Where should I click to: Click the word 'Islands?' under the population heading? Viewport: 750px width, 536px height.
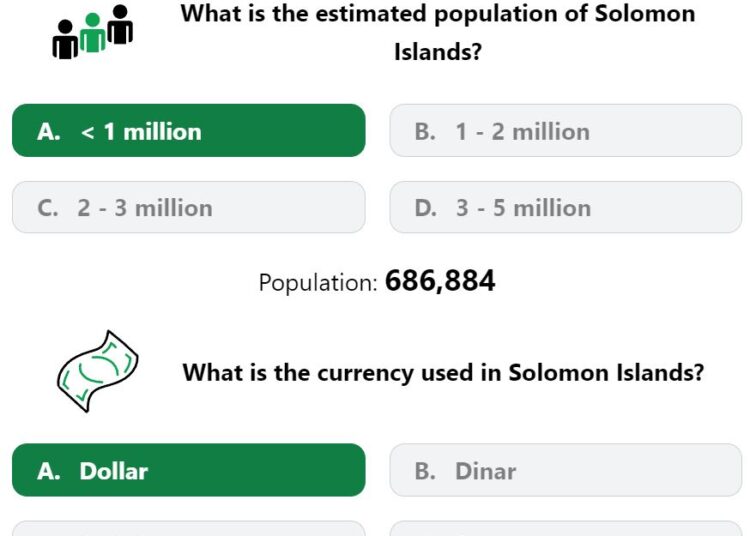click(x=438, y=52)
